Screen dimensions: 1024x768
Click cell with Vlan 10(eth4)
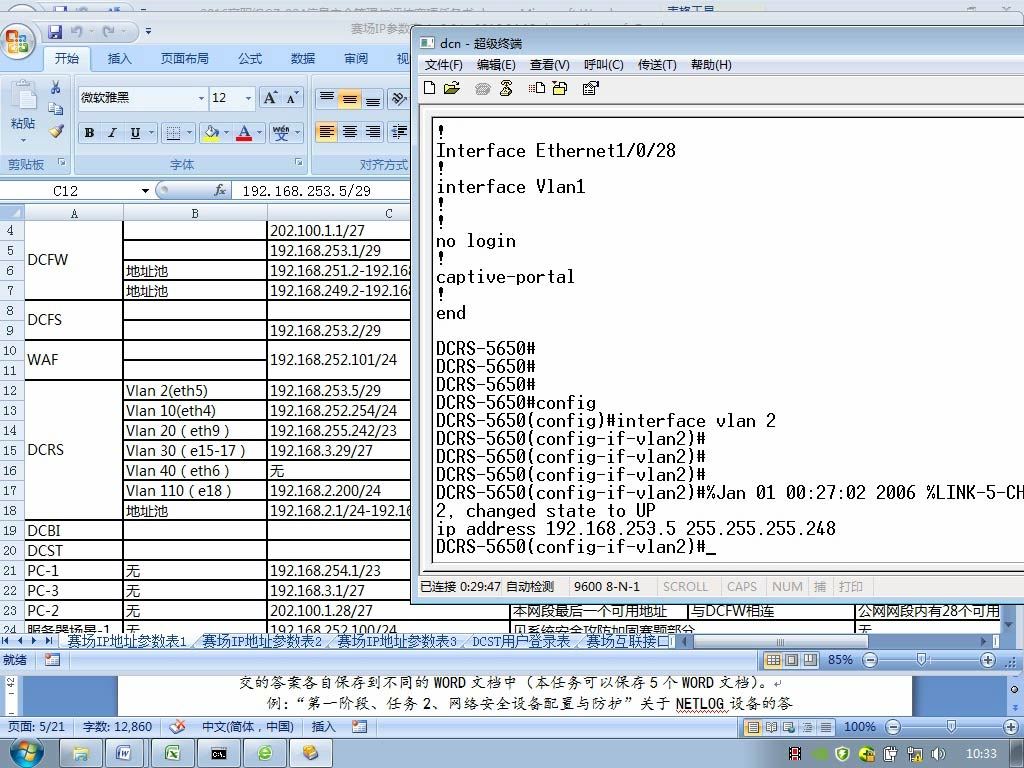click(x=195, y=410)
